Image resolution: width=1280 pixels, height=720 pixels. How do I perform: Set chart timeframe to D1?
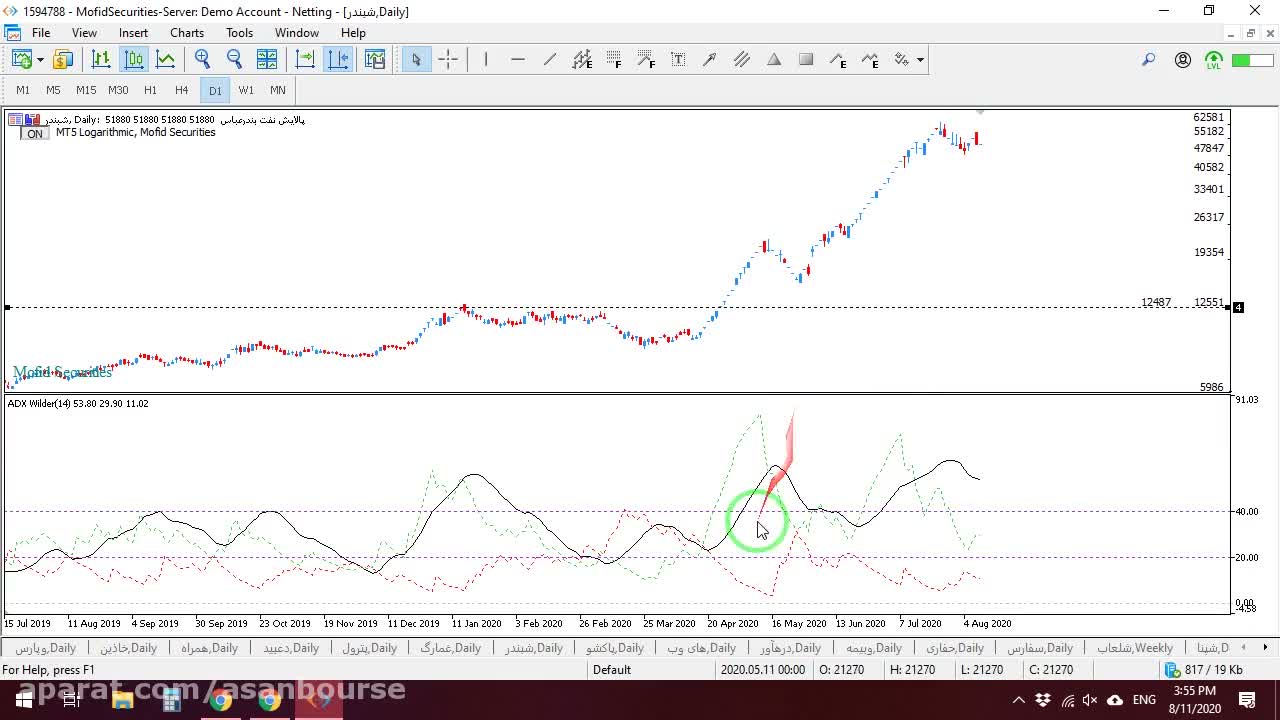pos(215,90)
